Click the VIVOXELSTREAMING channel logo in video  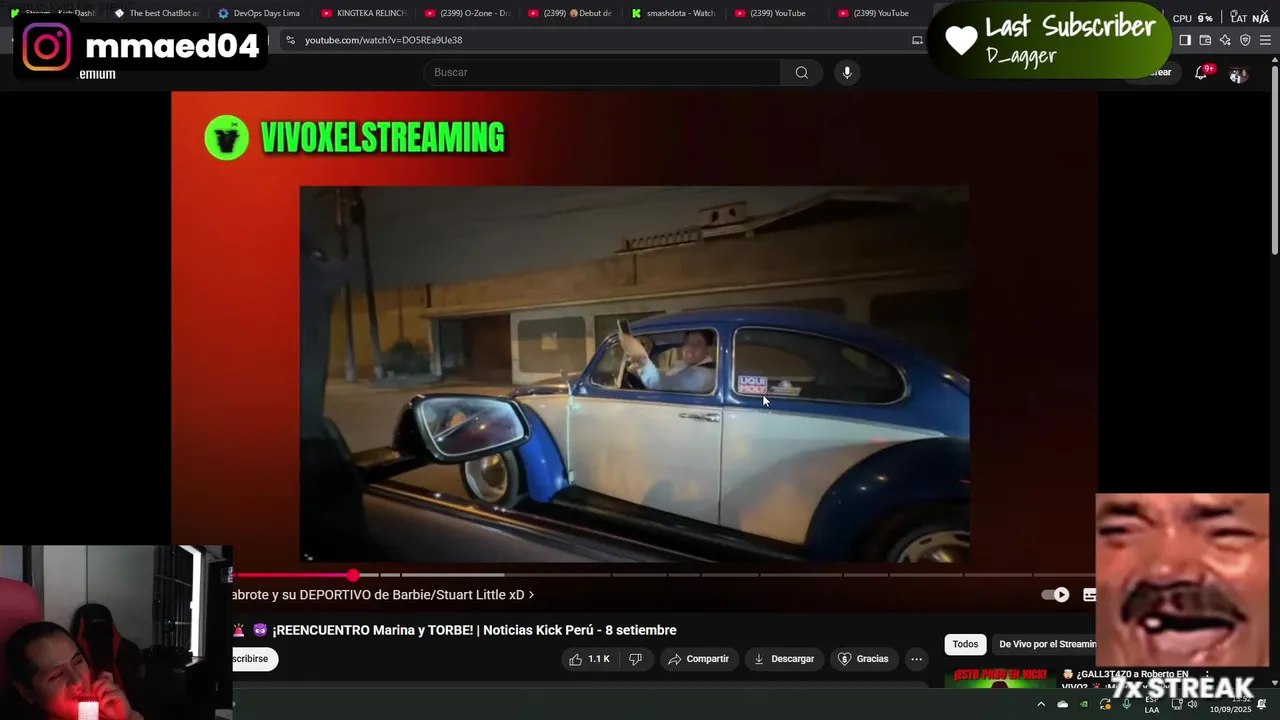226,137
